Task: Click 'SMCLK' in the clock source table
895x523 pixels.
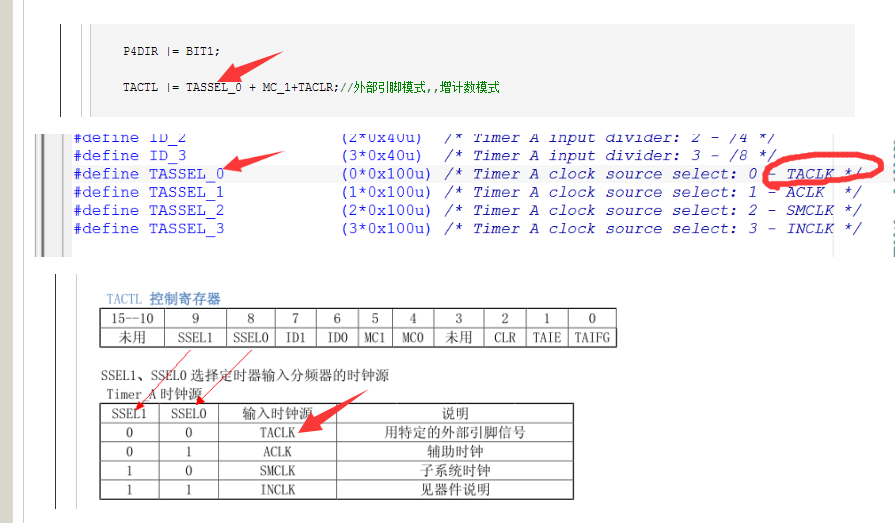Action: 277,471
